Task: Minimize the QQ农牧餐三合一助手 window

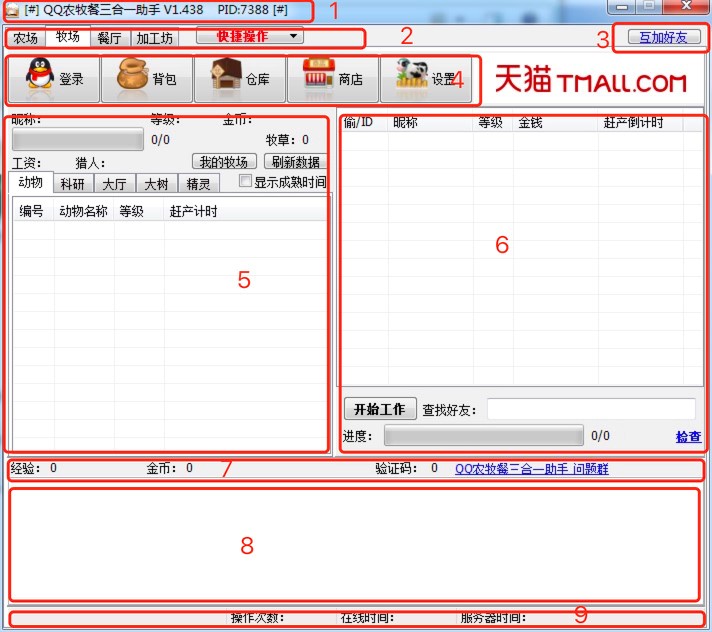Action: 622,6
